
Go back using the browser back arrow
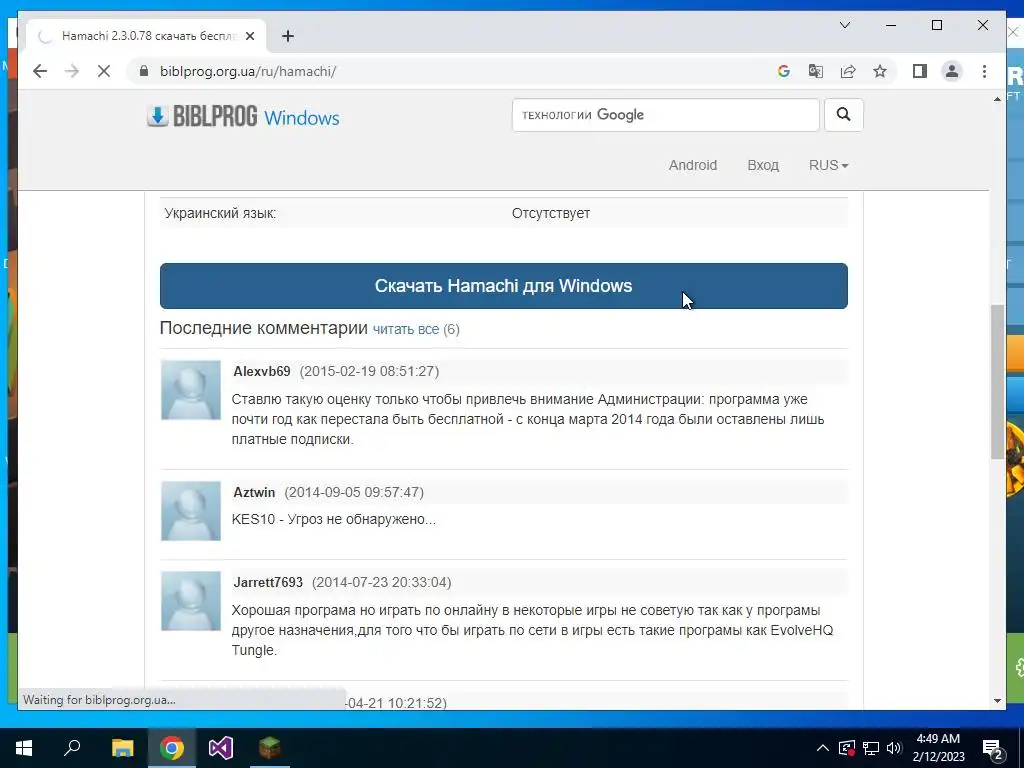tap(40, 71)
